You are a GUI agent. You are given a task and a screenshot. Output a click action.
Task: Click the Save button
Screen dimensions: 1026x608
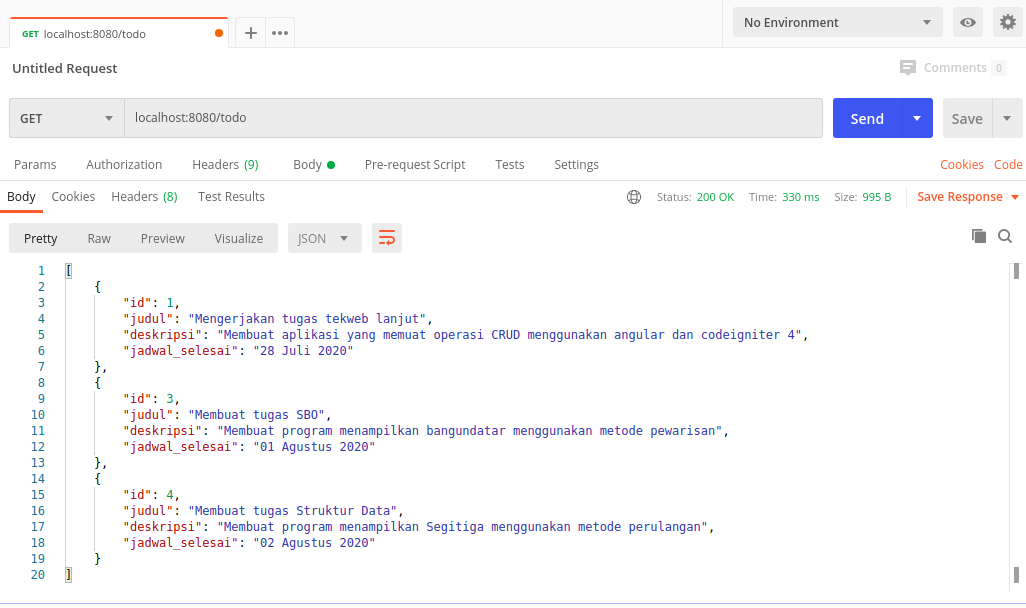coord(967,118)
